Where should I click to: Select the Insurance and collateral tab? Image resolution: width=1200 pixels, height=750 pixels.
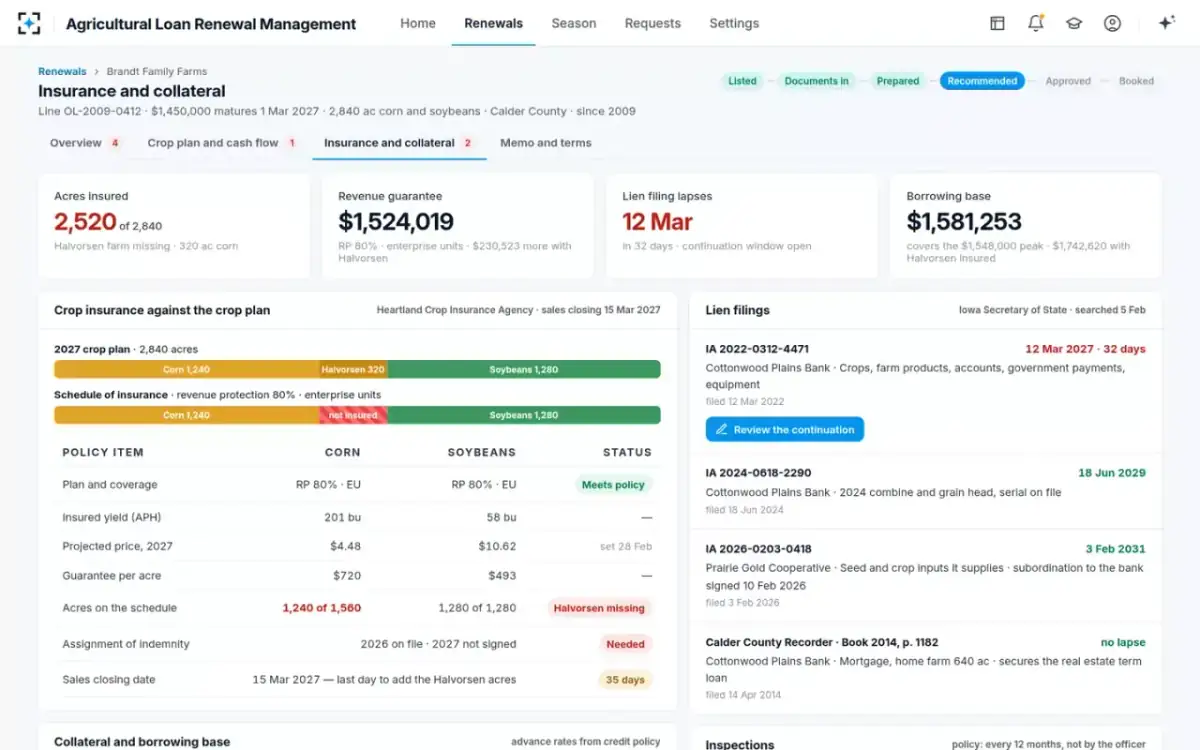[399, 143]
